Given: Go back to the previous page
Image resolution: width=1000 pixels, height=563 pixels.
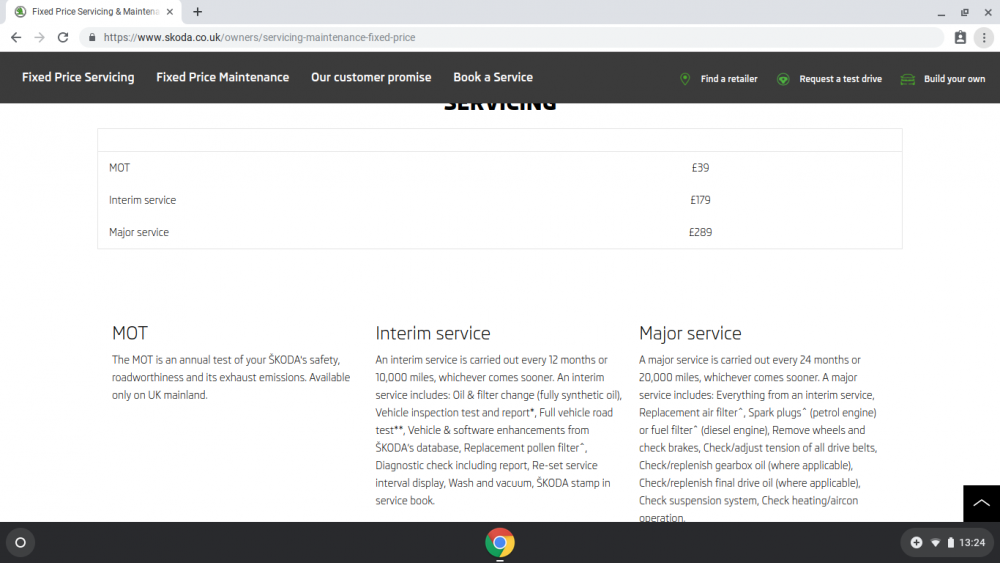Looking at the screenshot, I should click(16, 38).
